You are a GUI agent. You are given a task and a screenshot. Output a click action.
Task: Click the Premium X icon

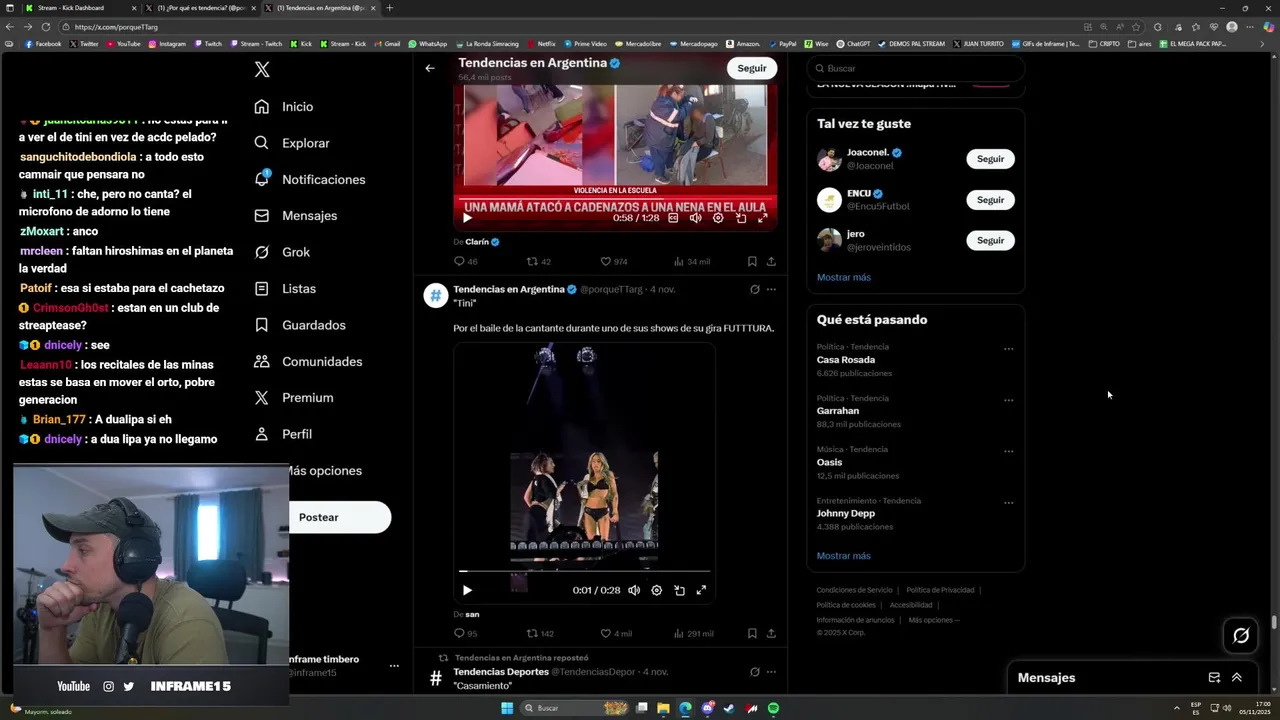(261, 397)
